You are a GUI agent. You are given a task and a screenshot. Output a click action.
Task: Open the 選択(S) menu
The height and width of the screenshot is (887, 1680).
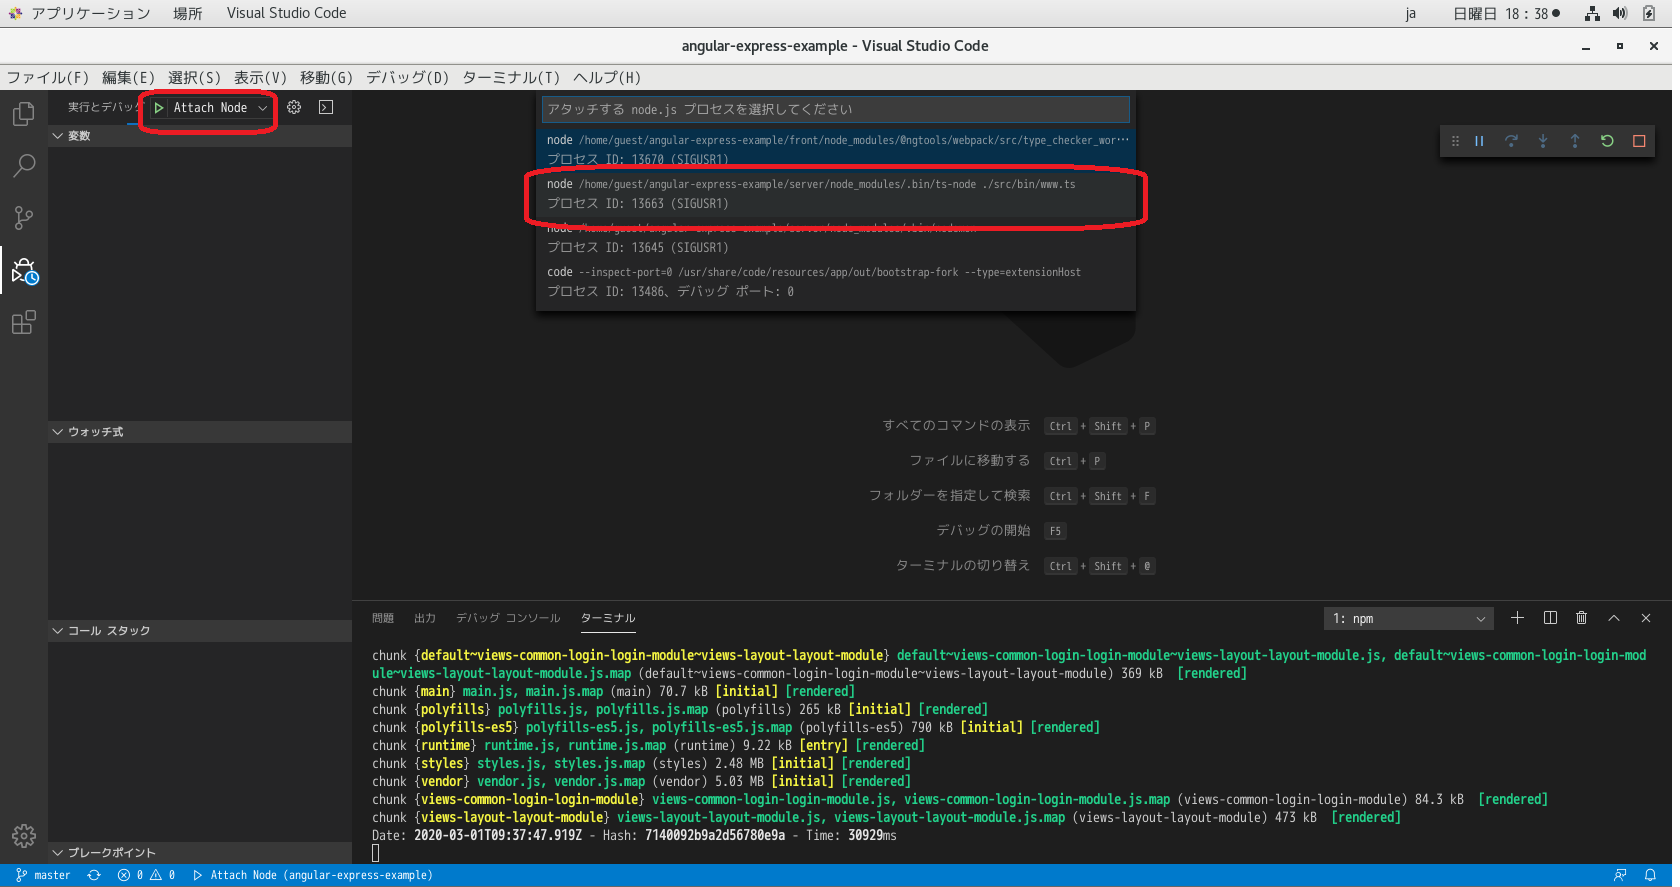coord(194,78)
